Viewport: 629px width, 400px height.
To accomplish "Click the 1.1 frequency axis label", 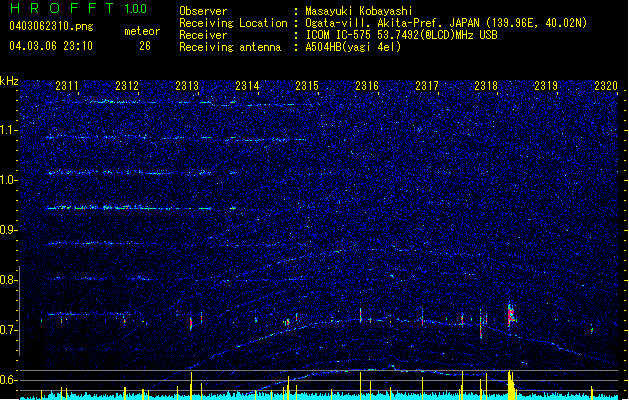I will coord(9,130).
